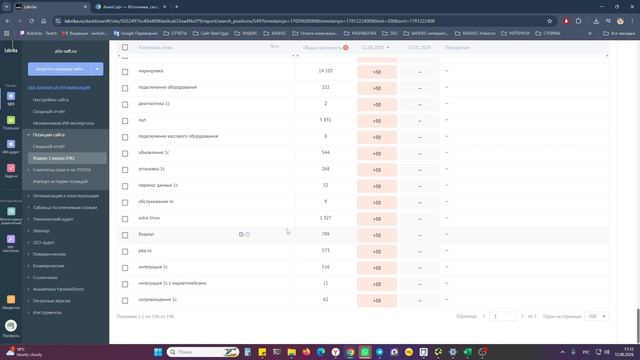Open Импорт истории позиций item
The height and width of the screenshot is (360, 640).
pyautogui.click(x=60, y=181)
